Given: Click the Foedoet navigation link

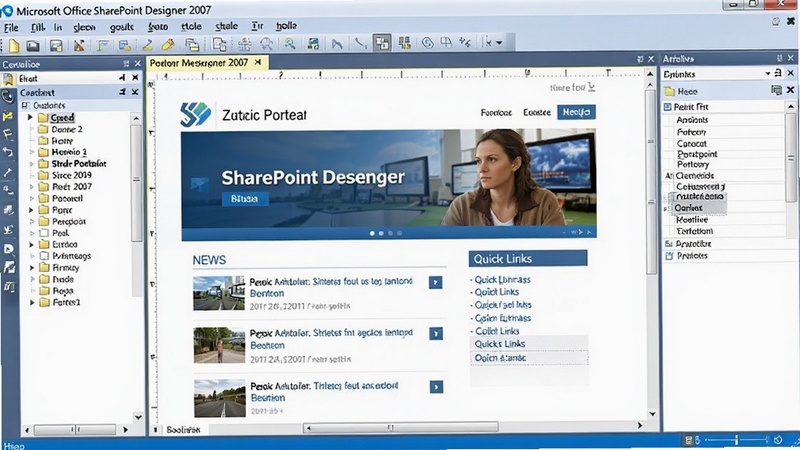Looking at the screenshot, I should point(496,112).
